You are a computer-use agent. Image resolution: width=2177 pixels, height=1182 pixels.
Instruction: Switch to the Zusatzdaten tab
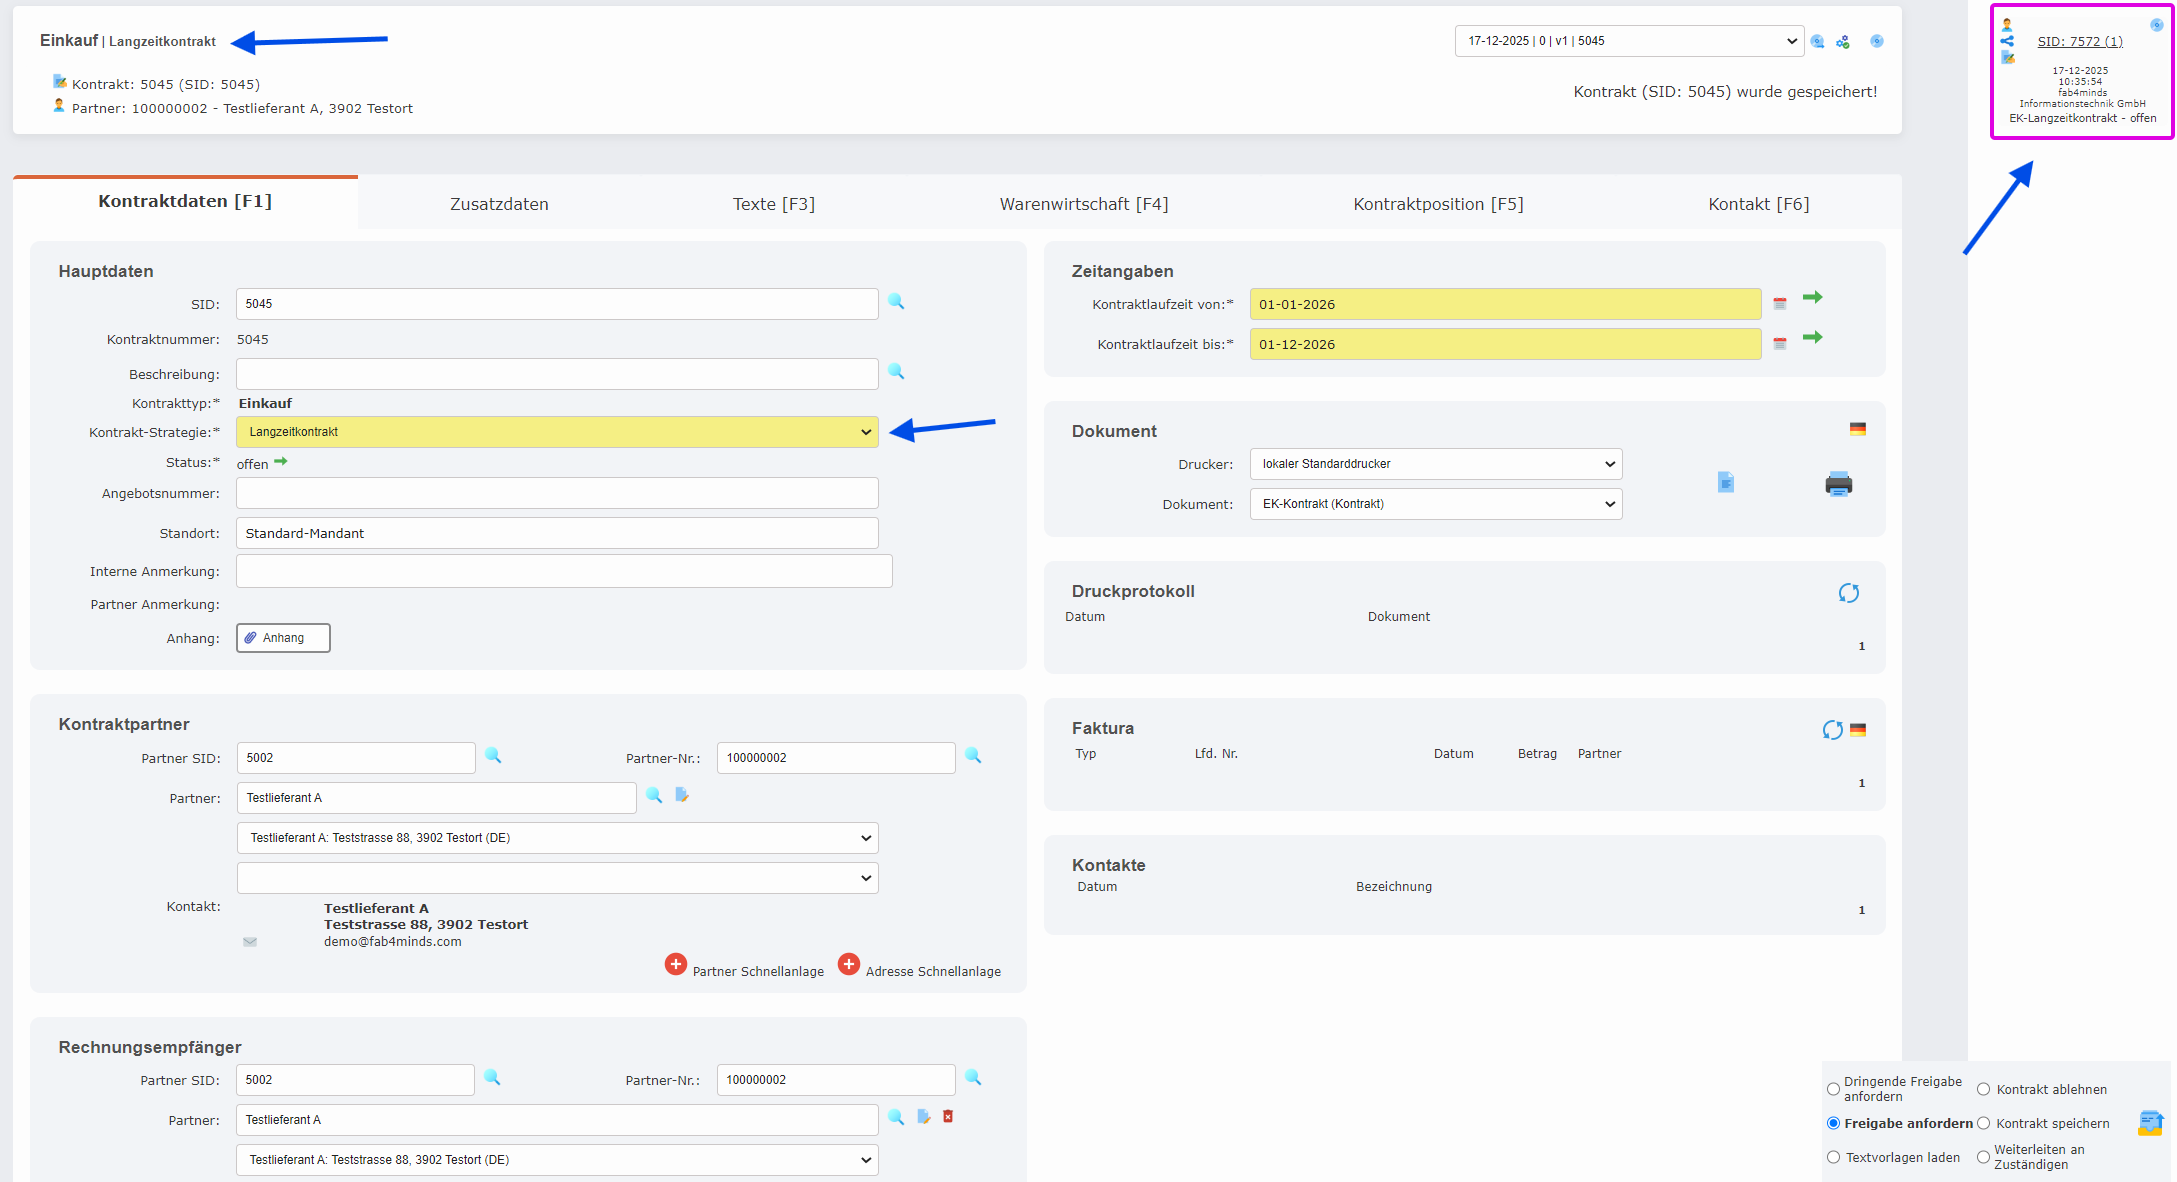click(x=499, y=204)
